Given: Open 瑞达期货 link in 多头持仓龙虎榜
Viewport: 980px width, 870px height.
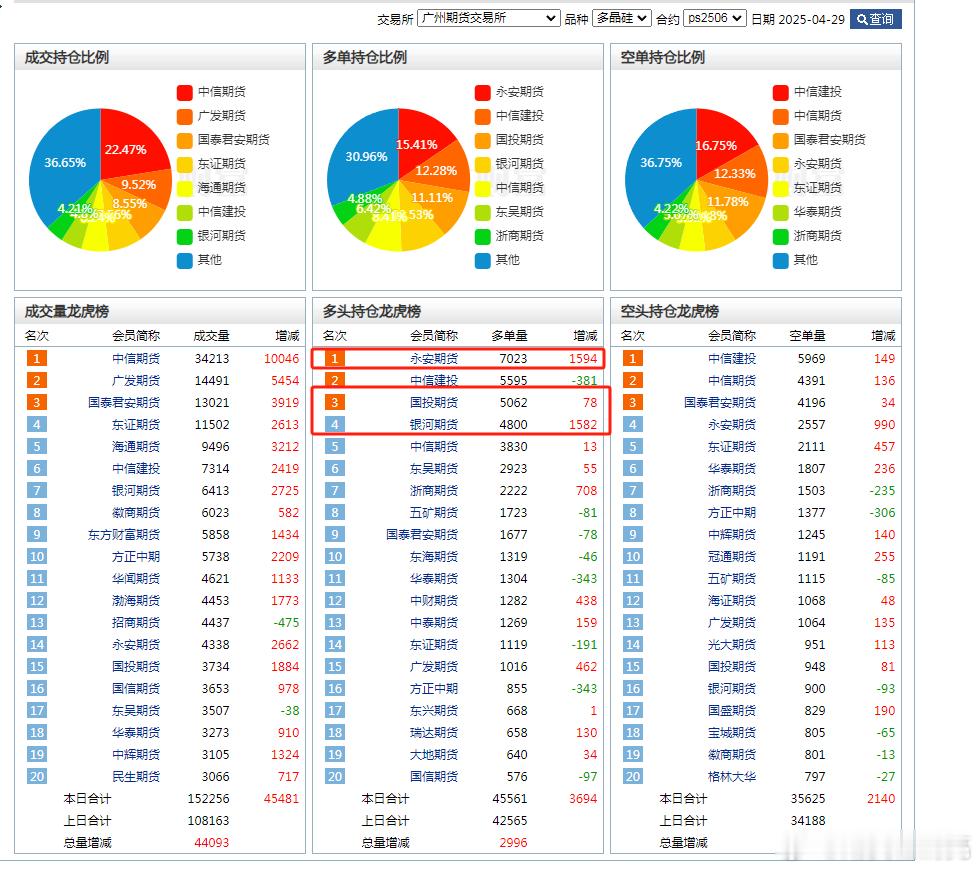Looking at the screenshot, I should pyautogui.click(x=434, y=732).
